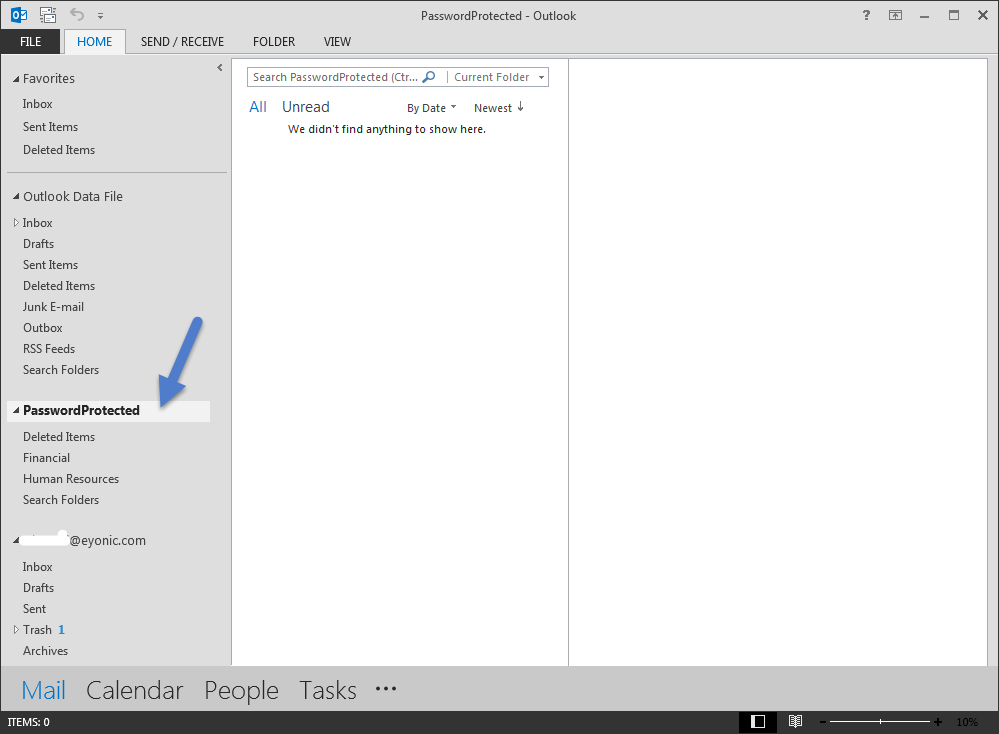999x734 pixels.
Task: Select Send/Receive All Folders in Quick Access Toolbar
Action: [46, 15]
